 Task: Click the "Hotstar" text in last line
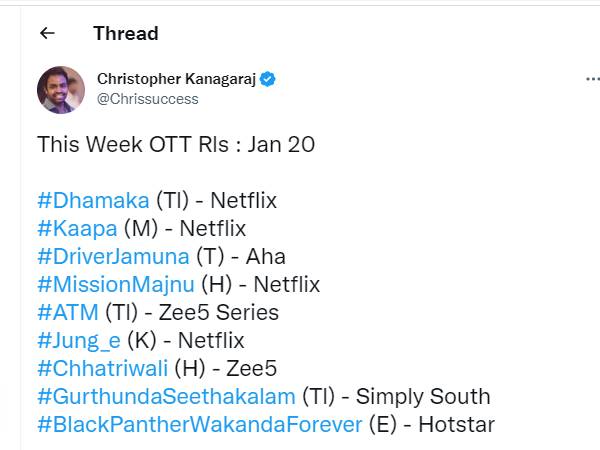pyautogui.click(x=456, y=424)
